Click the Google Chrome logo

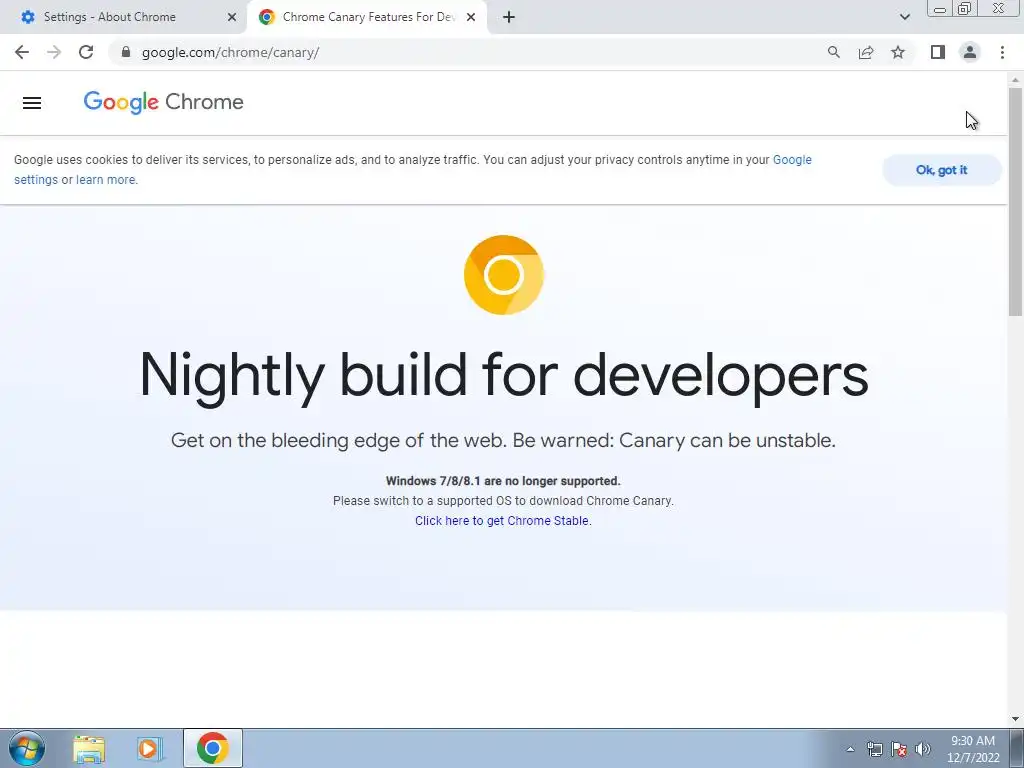[163, 103]
